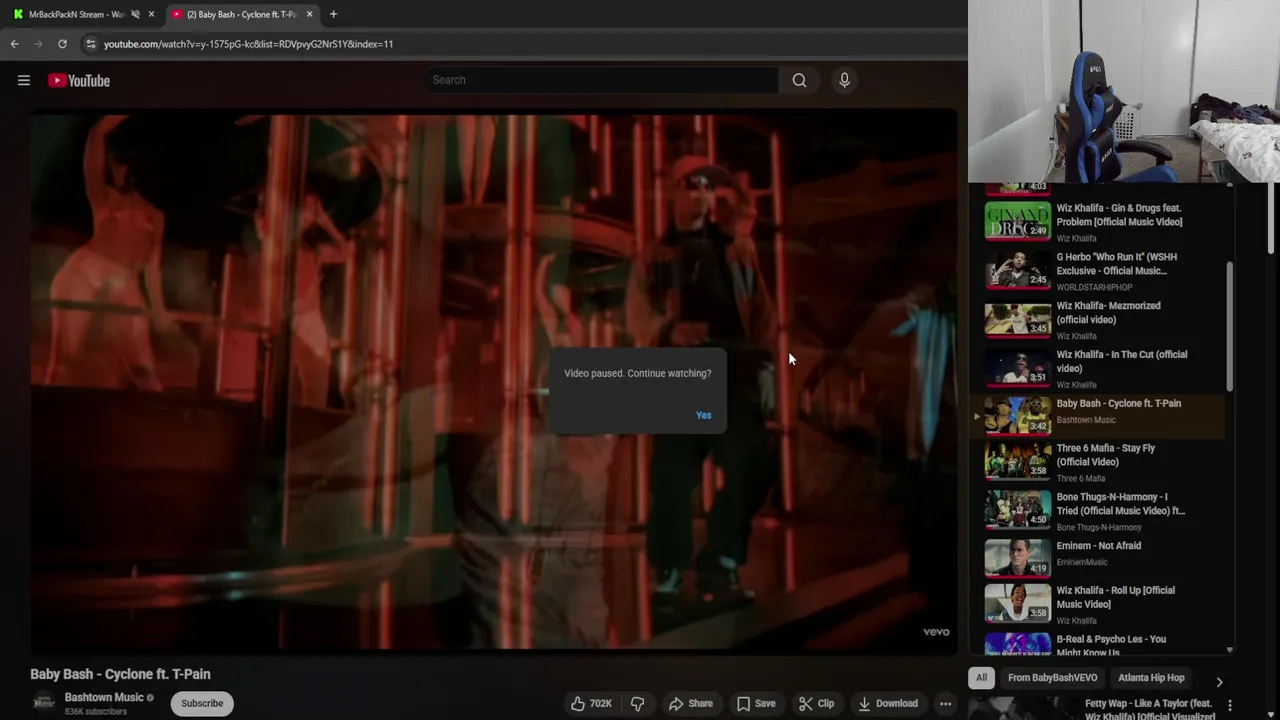Open a new browser tab

[333, 14]
